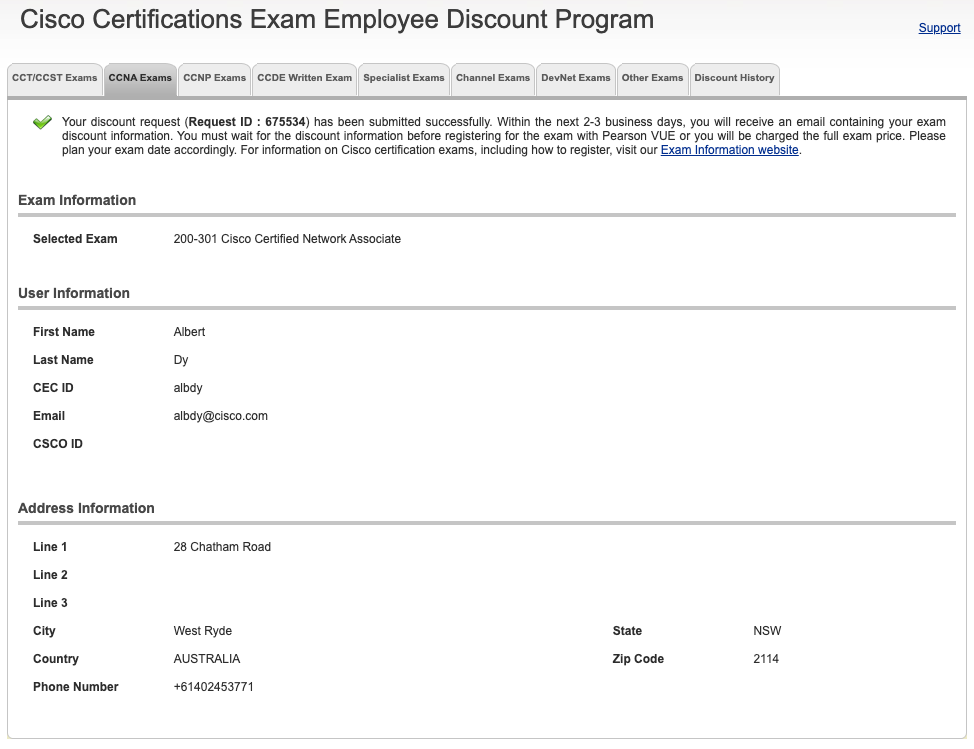Open the Exam Information website link
This screenshot has width=974, height=749.
click(729, 150)
